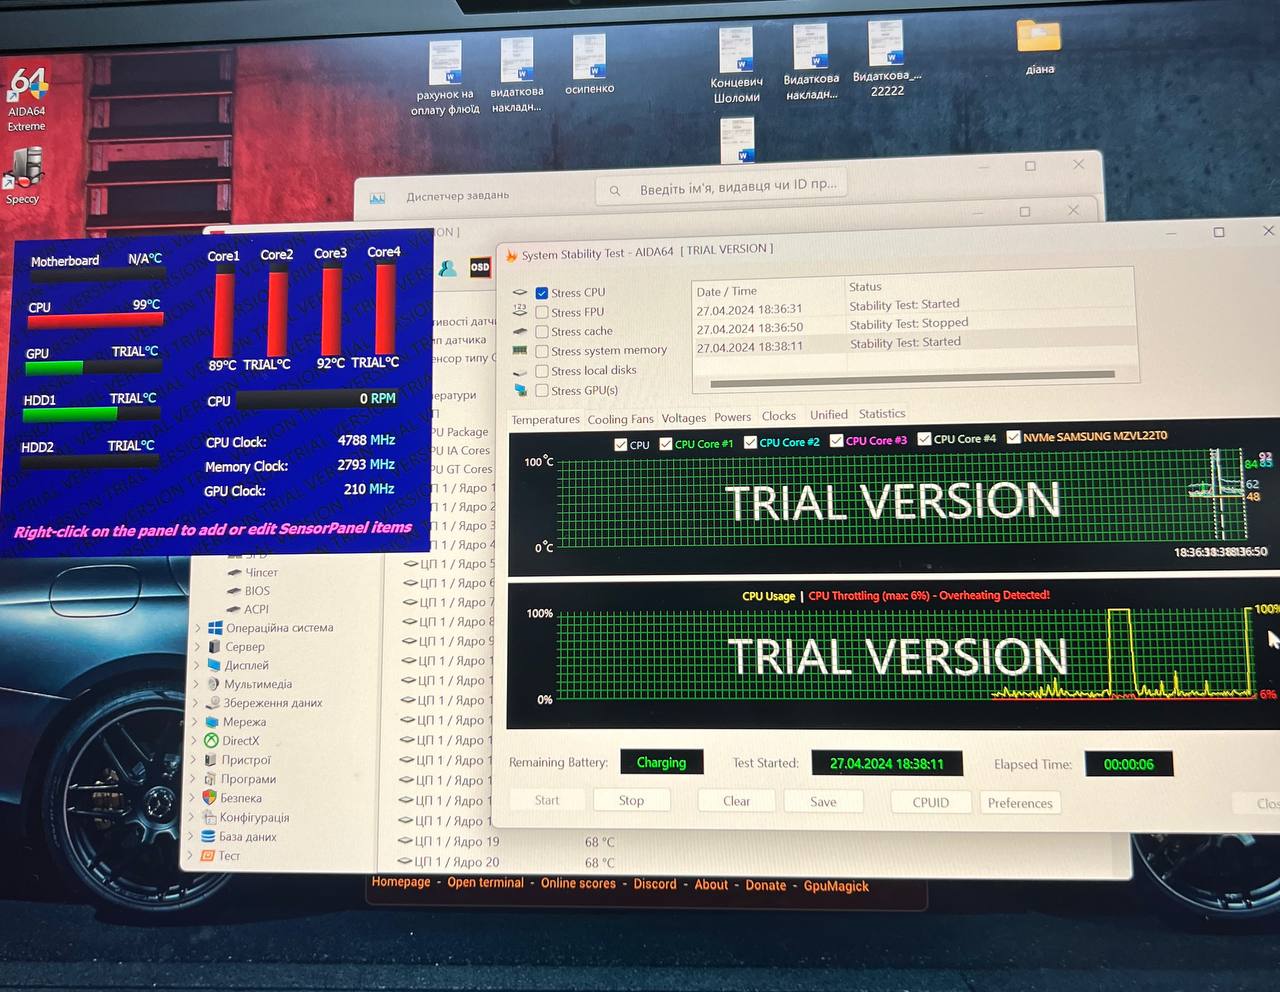
Task: Switch to the Powers tab
Action: tap(733, 417)
